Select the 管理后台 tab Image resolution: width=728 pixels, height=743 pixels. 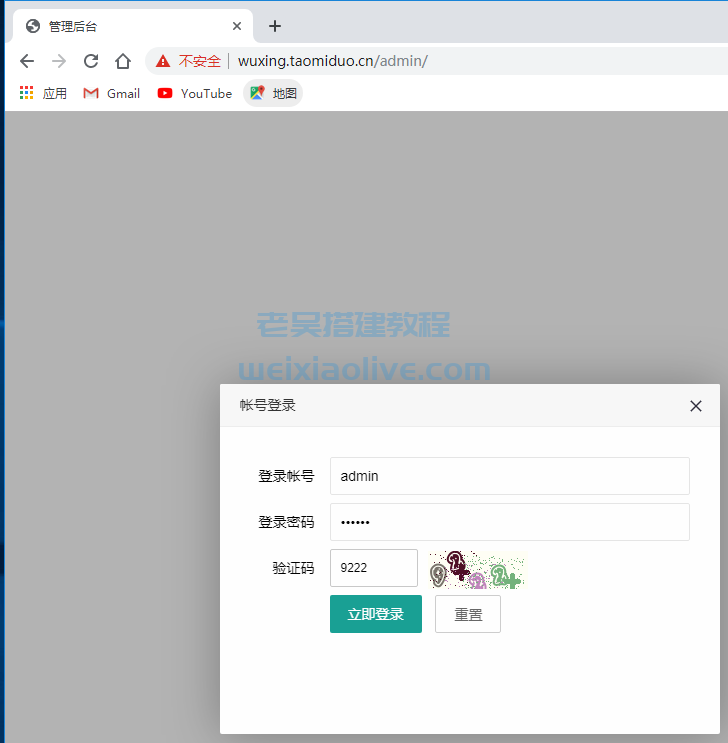133,26
